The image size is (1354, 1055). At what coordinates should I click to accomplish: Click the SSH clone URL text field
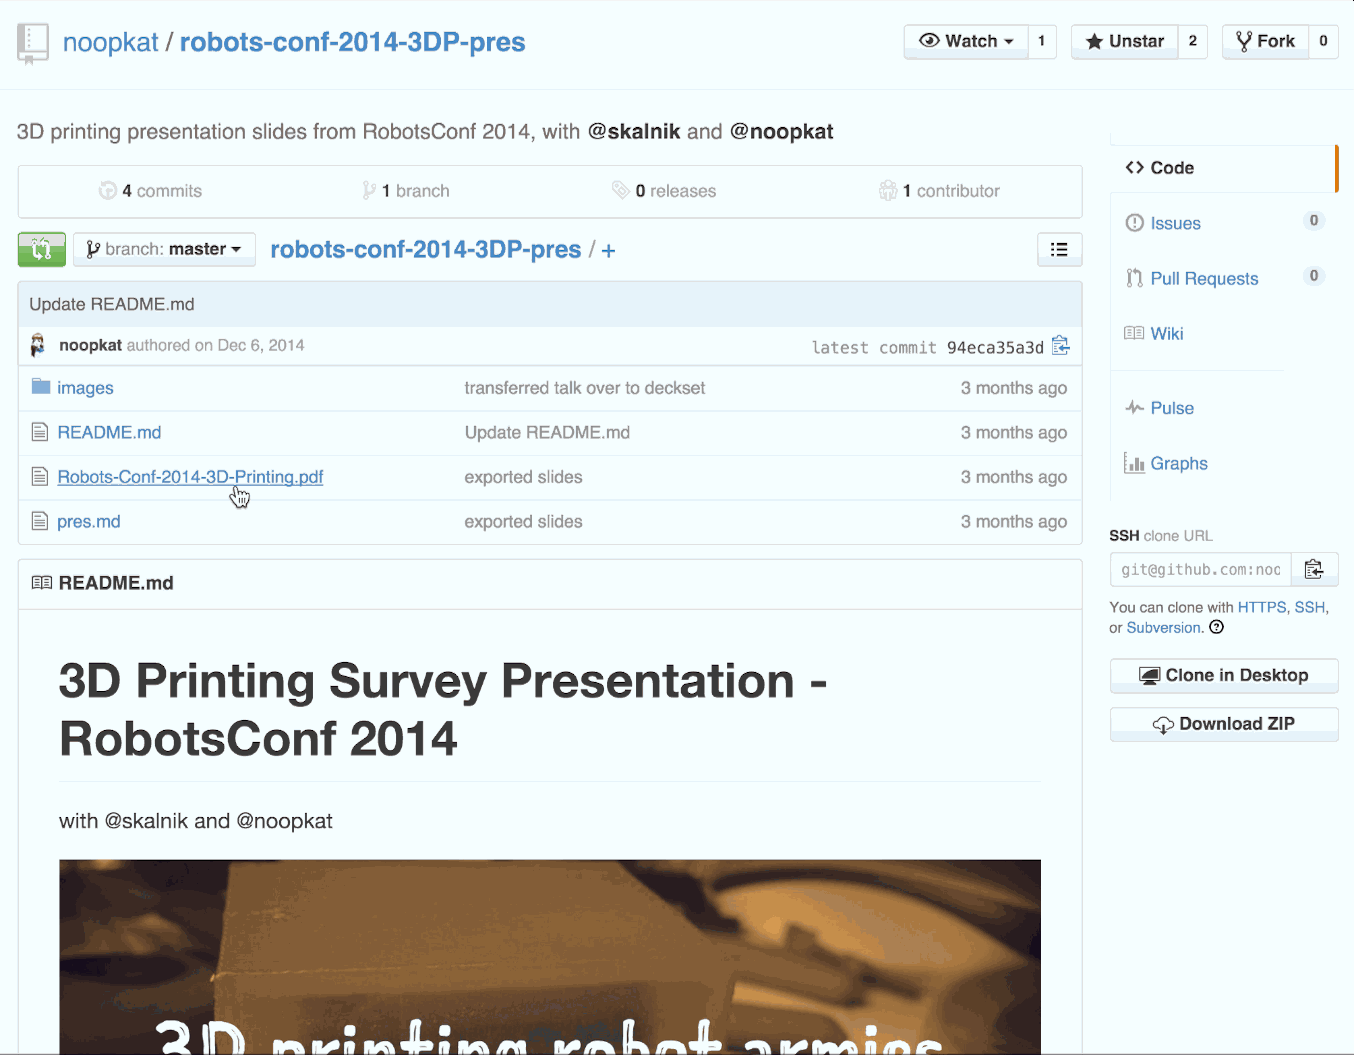[x=1200, y=569]
